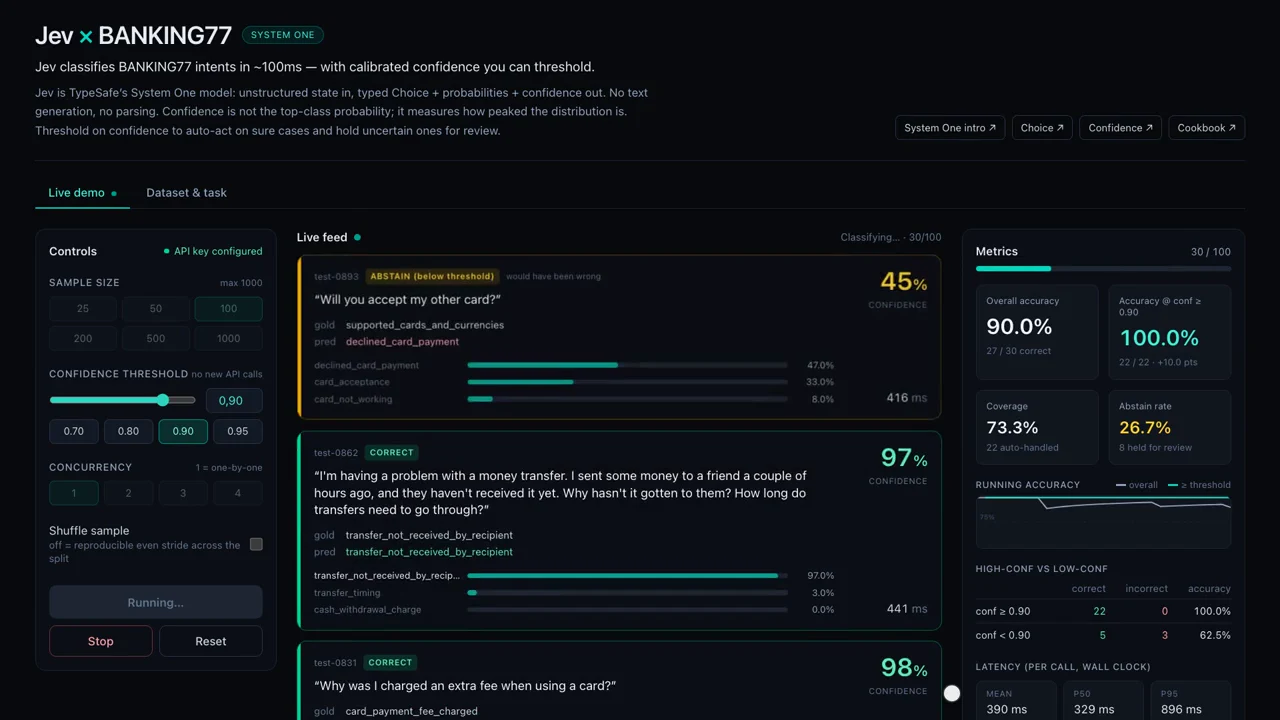Click the '≥ threshold' chart legend entry
The width and height of the screenshot is (1280, 720).
click(1199, 485)
